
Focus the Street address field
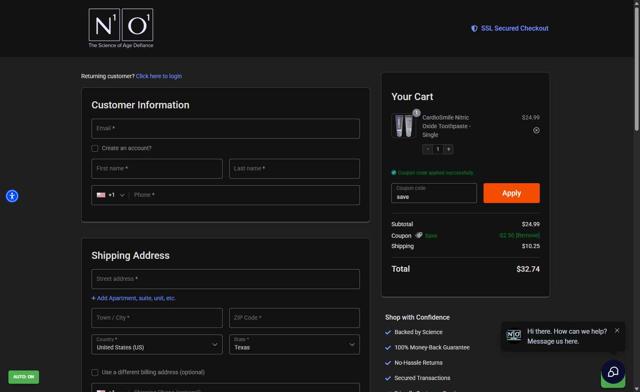click(x=225, y=279)
